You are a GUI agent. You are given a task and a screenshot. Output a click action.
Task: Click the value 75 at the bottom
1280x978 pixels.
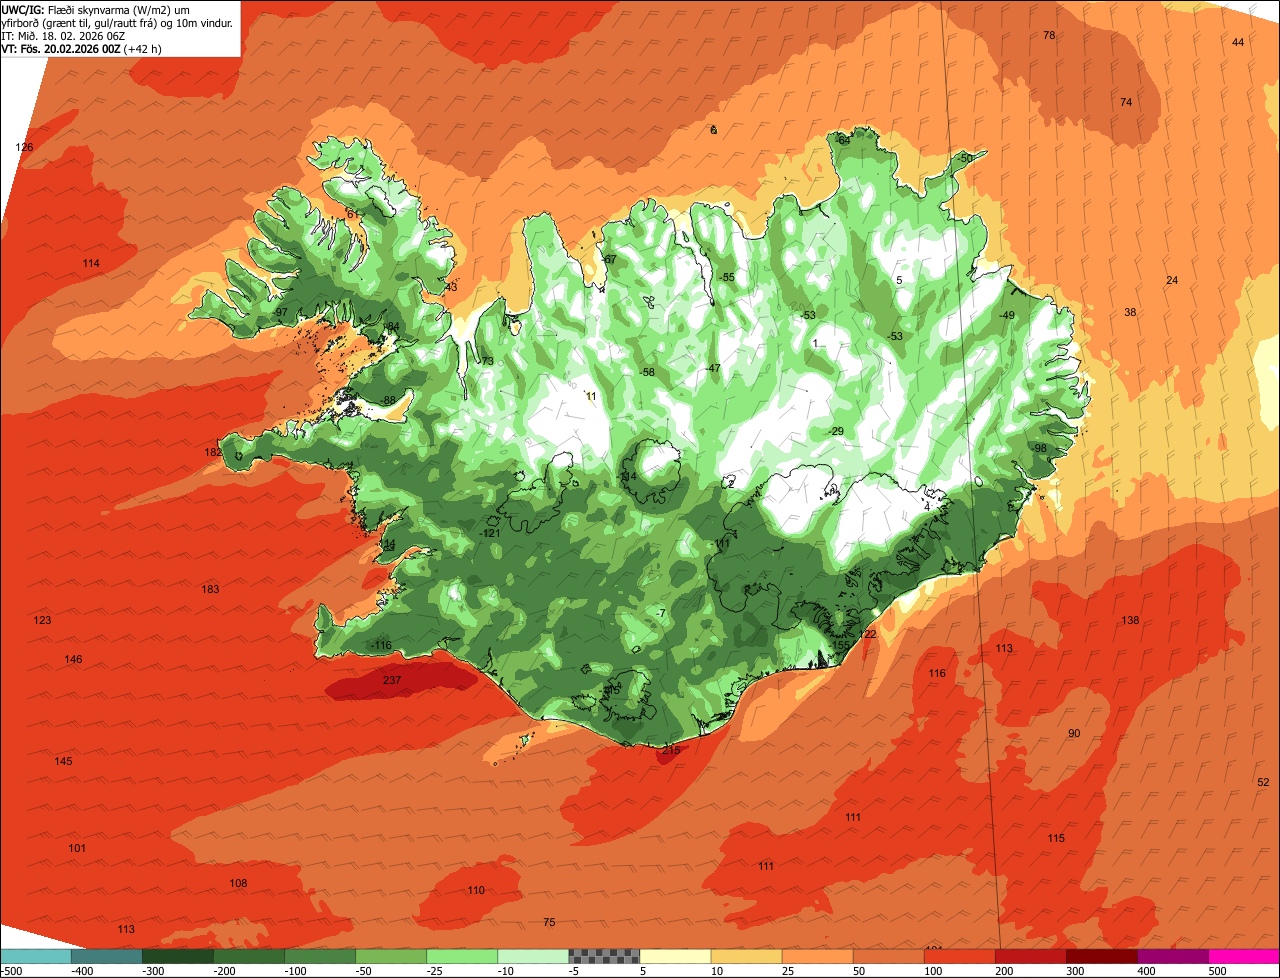549,922
